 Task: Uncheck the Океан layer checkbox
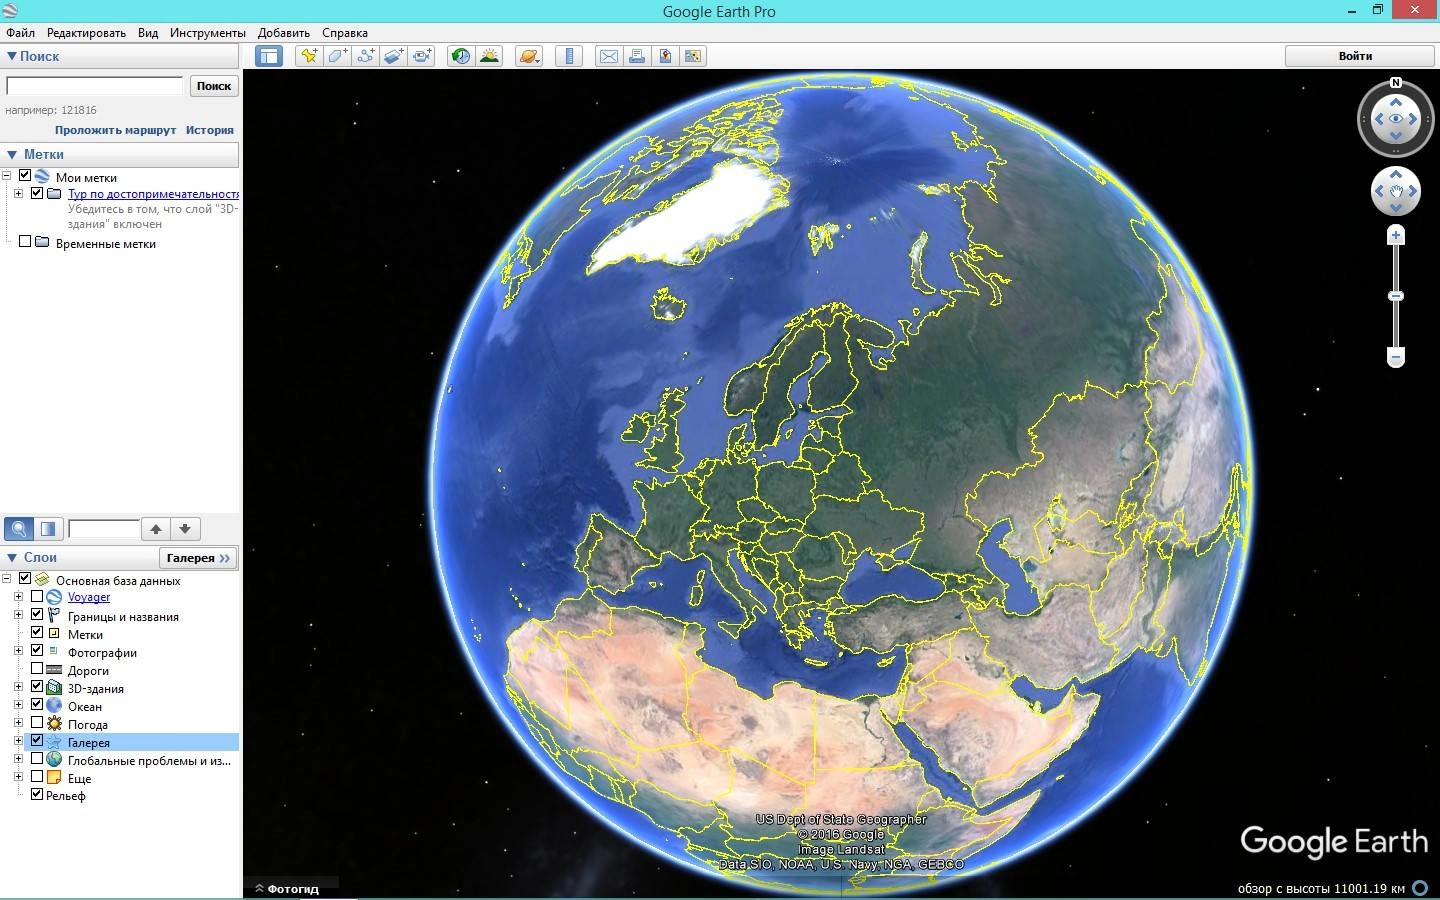37,704
